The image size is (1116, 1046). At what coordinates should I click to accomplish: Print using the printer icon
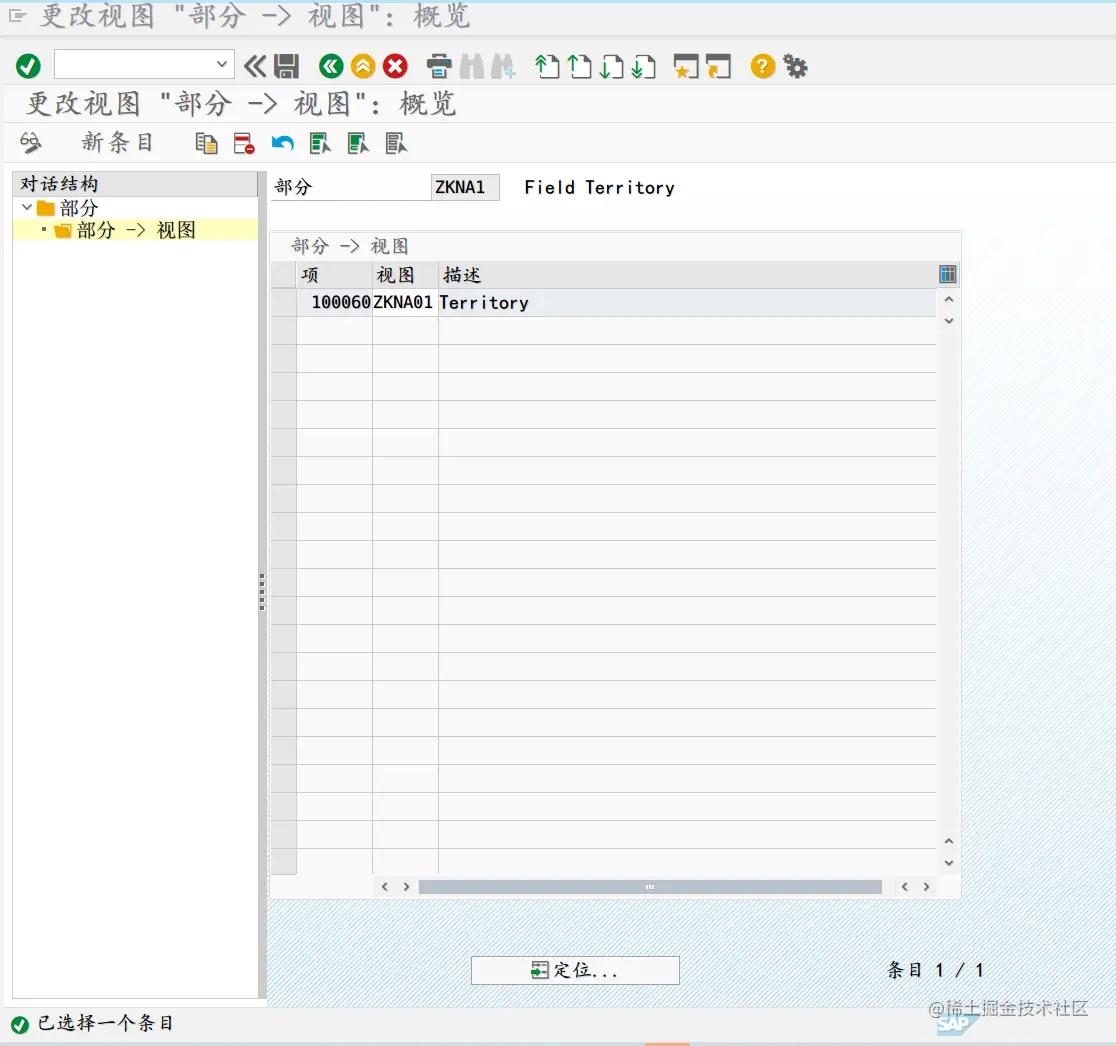tap(439, 66)
